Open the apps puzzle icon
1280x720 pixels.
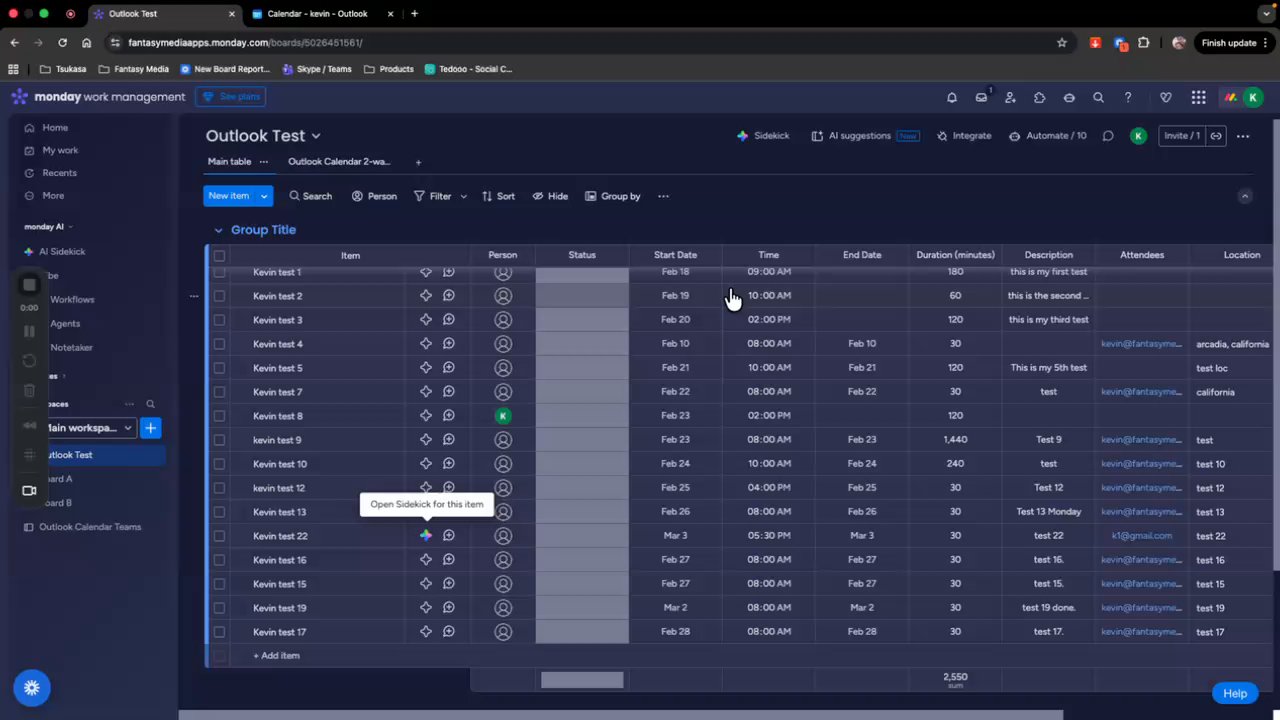click(x=1040, y=97)
